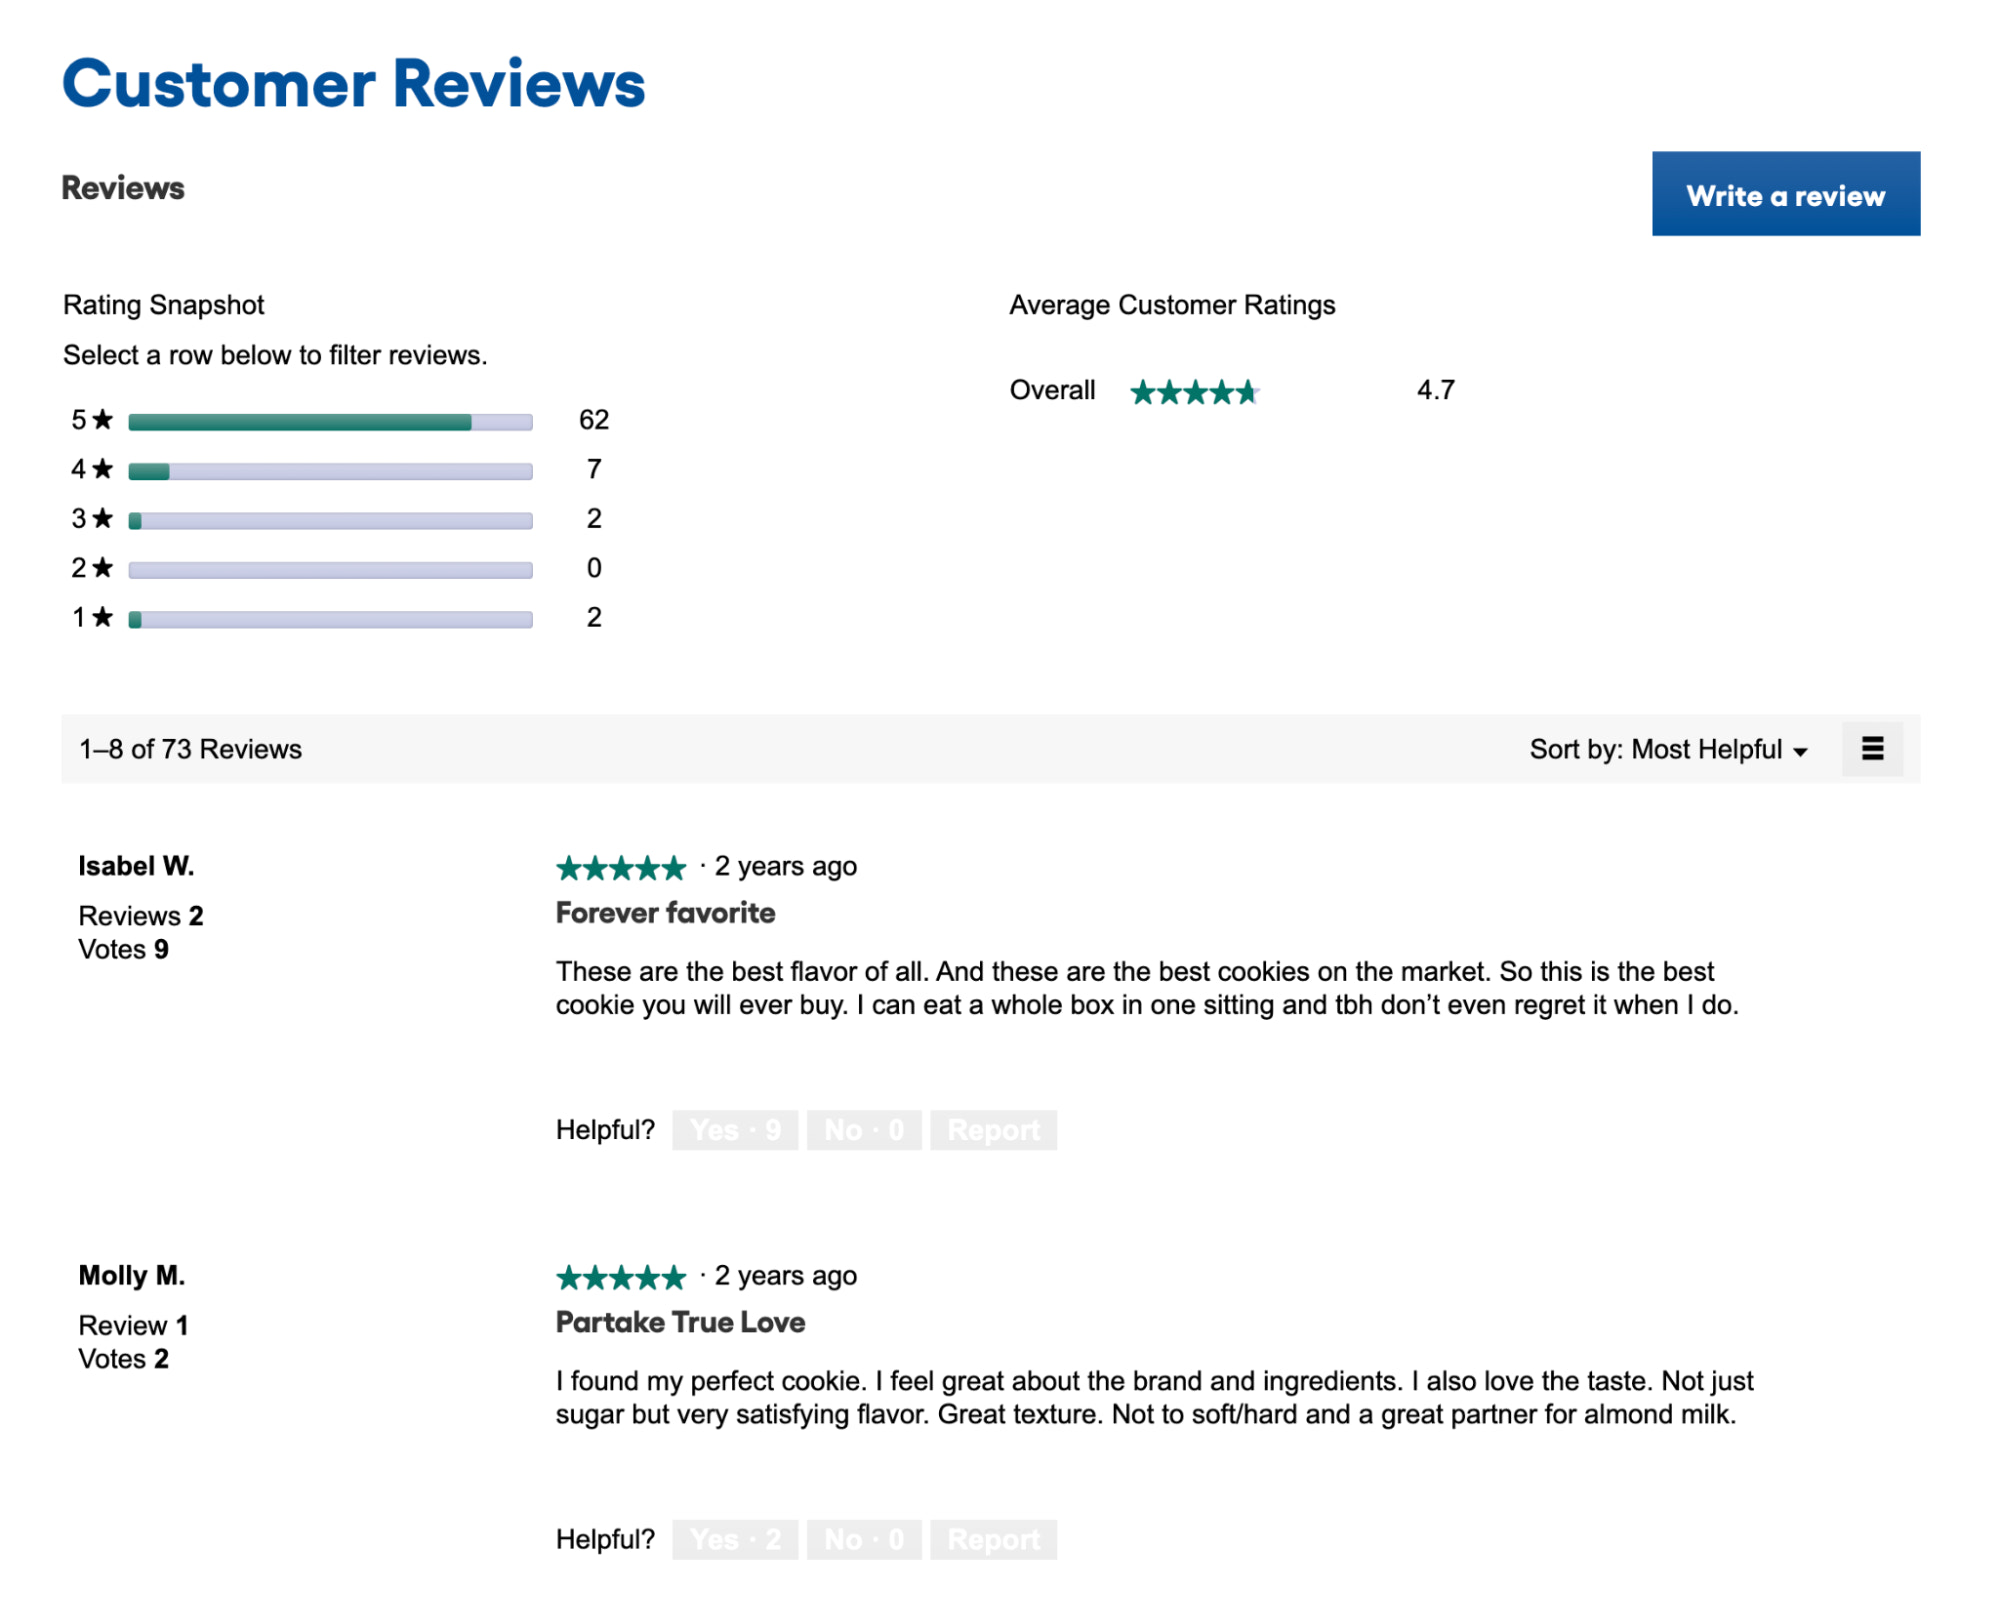Select the 4-star rating filter row
This screenshot has height=1601, width=1999.
pos(330,469)
